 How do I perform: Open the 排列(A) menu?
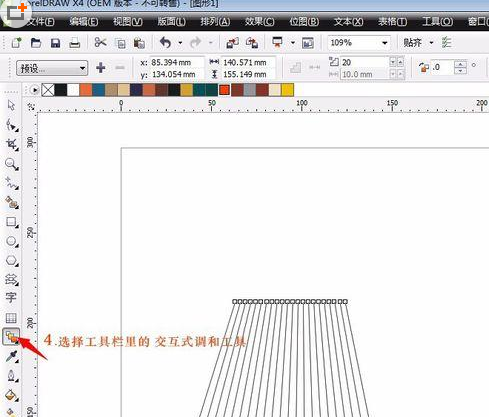click(x=215, y=22)
